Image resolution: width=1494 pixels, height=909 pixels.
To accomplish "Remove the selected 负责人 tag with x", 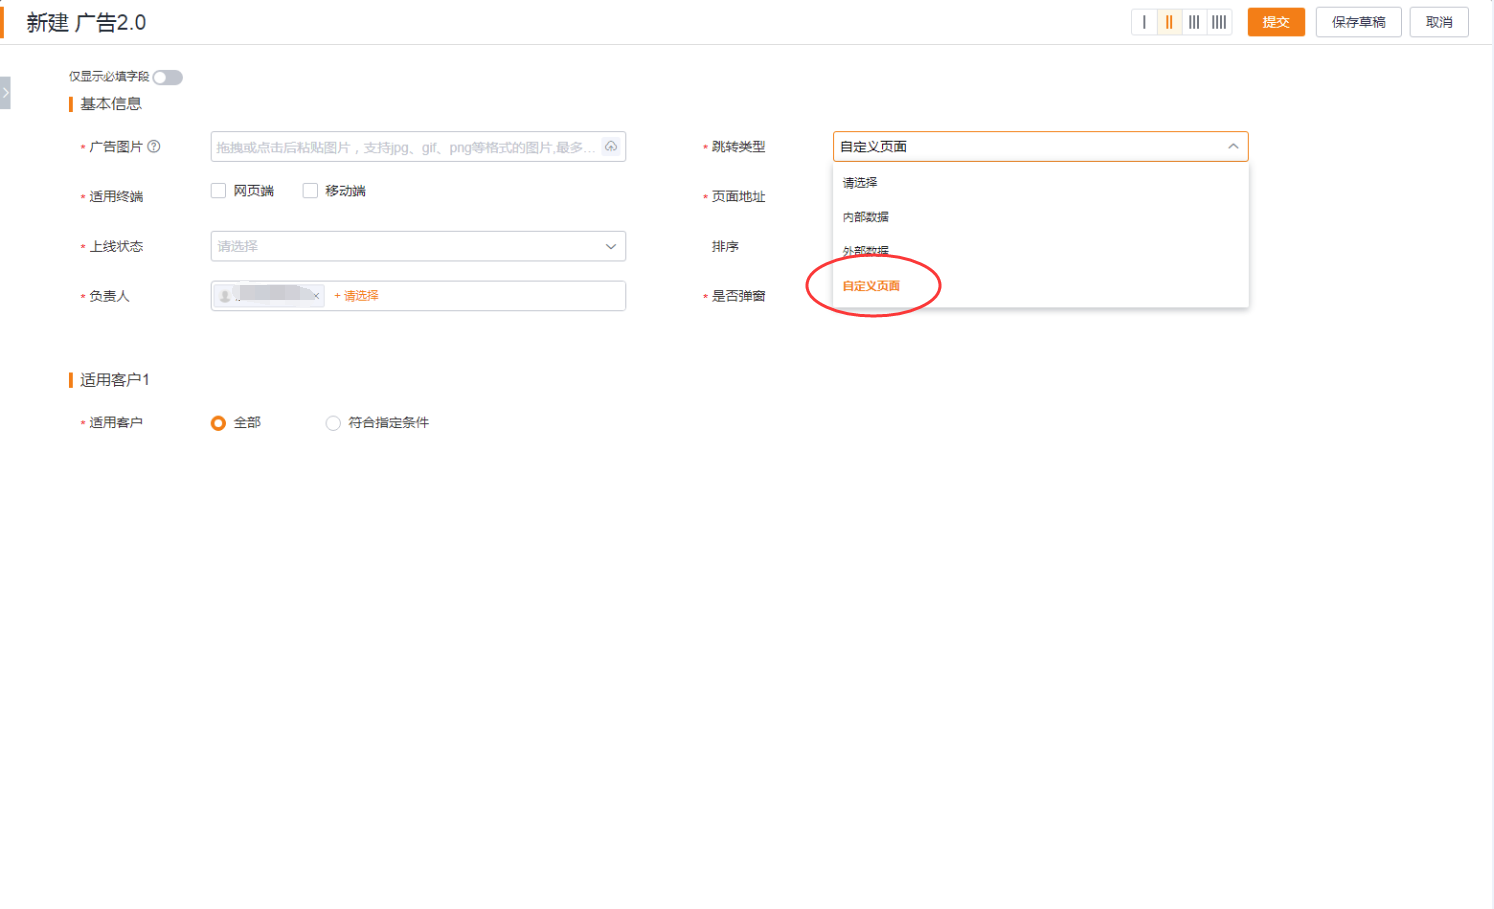I will click(316, 296).
